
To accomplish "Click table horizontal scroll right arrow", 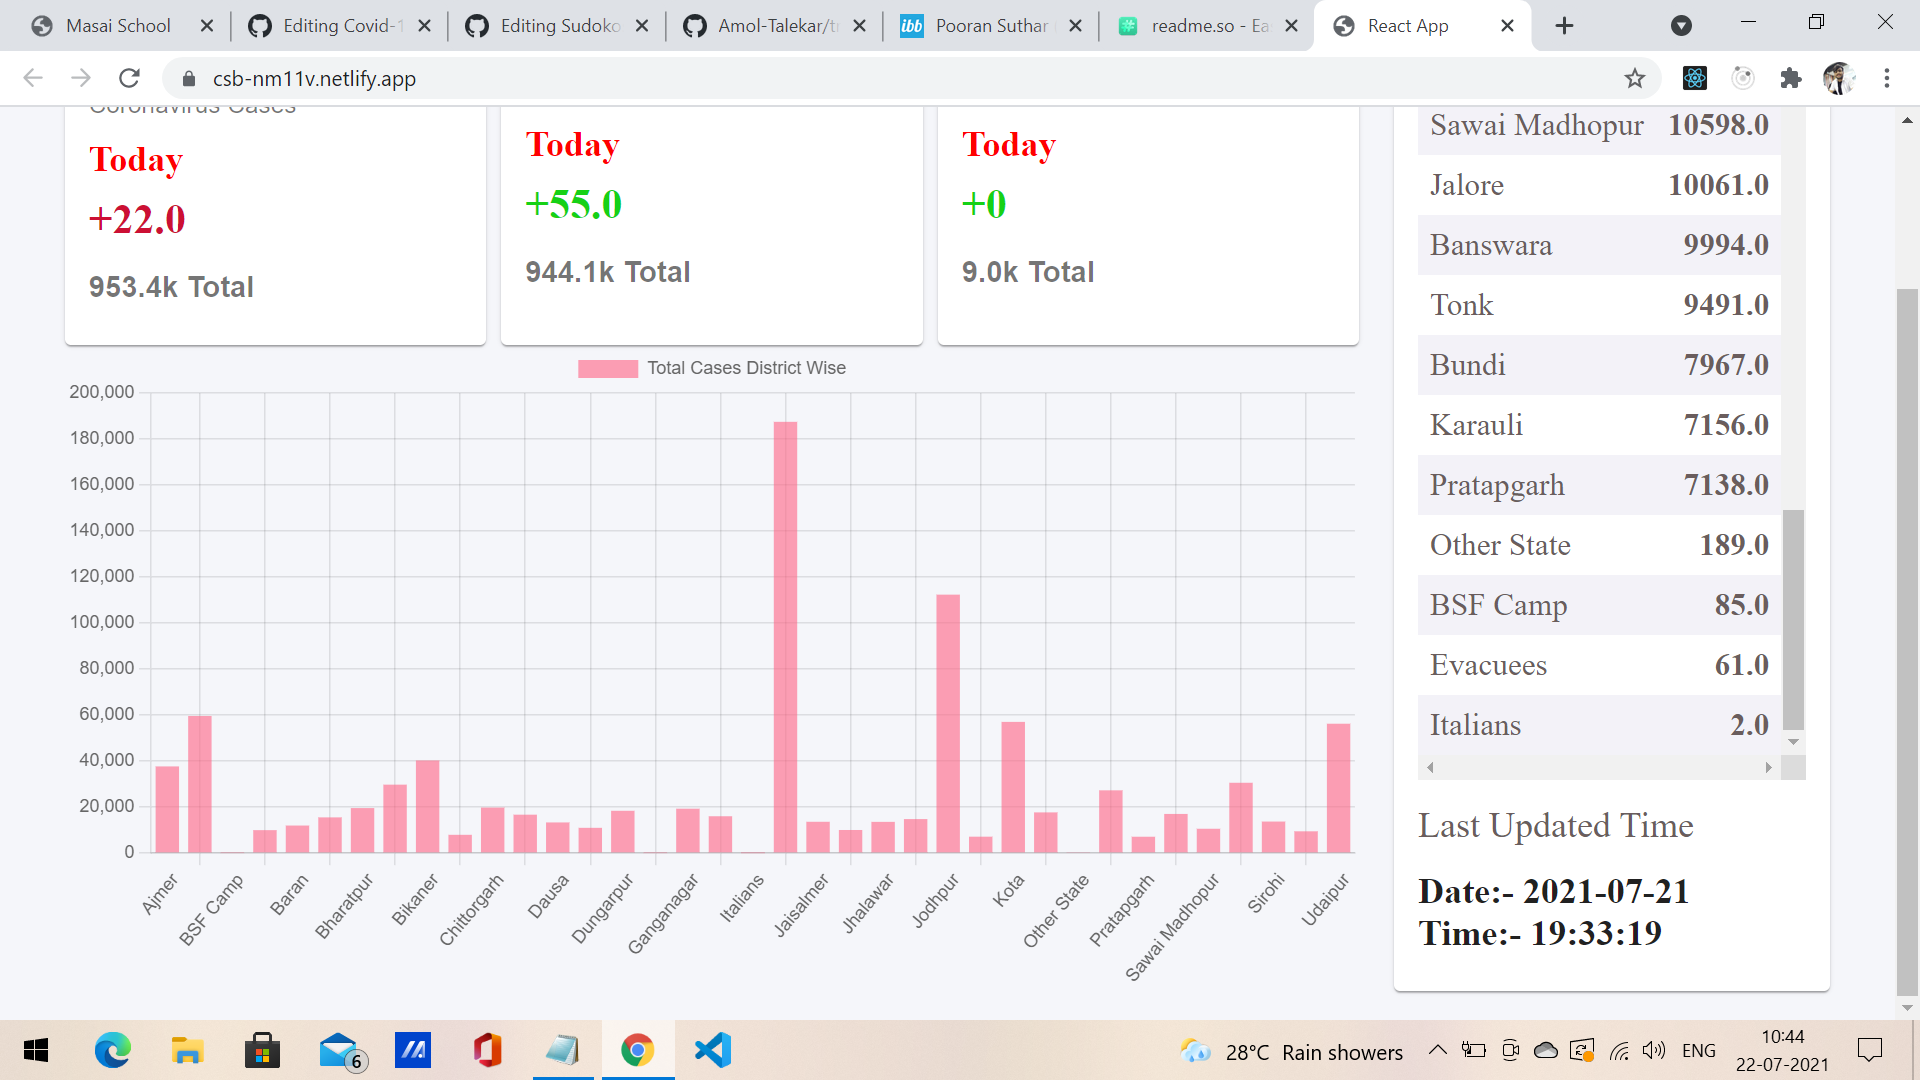I will (1768, 767).
